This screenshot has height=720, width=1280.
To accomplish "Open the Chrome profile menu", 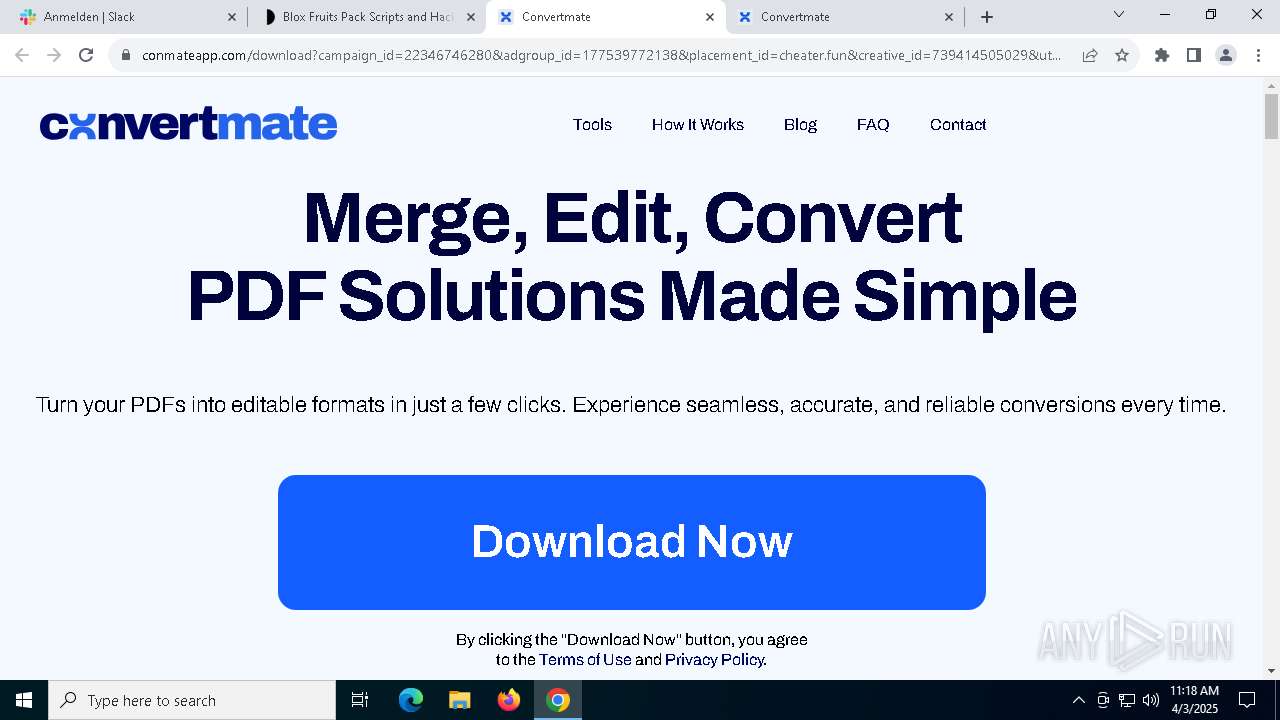I will [x=1226, y=55].
